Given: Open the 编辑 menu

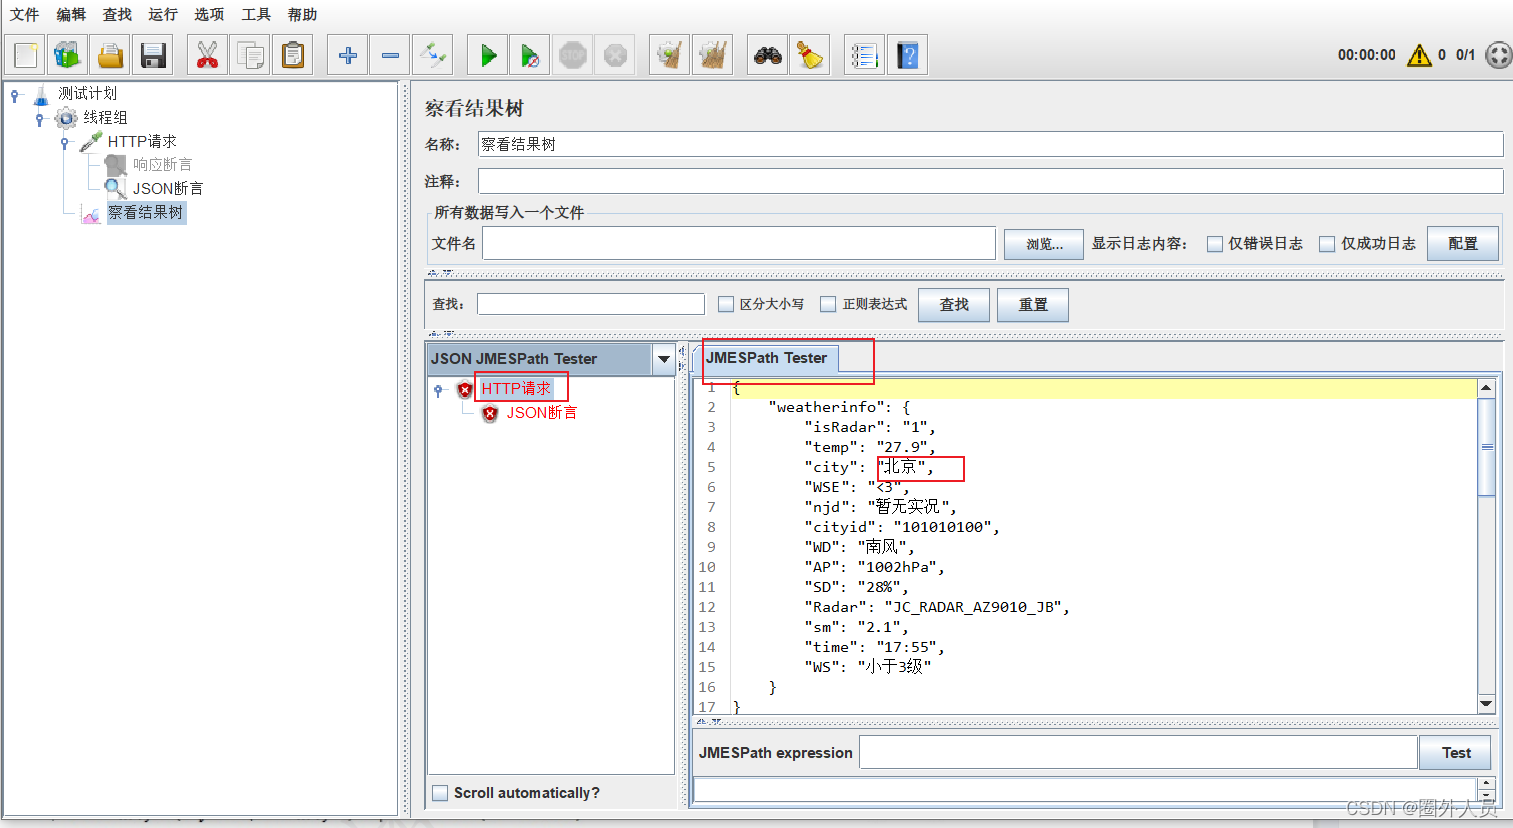Looking at the screenshot, I should (71, 14).
